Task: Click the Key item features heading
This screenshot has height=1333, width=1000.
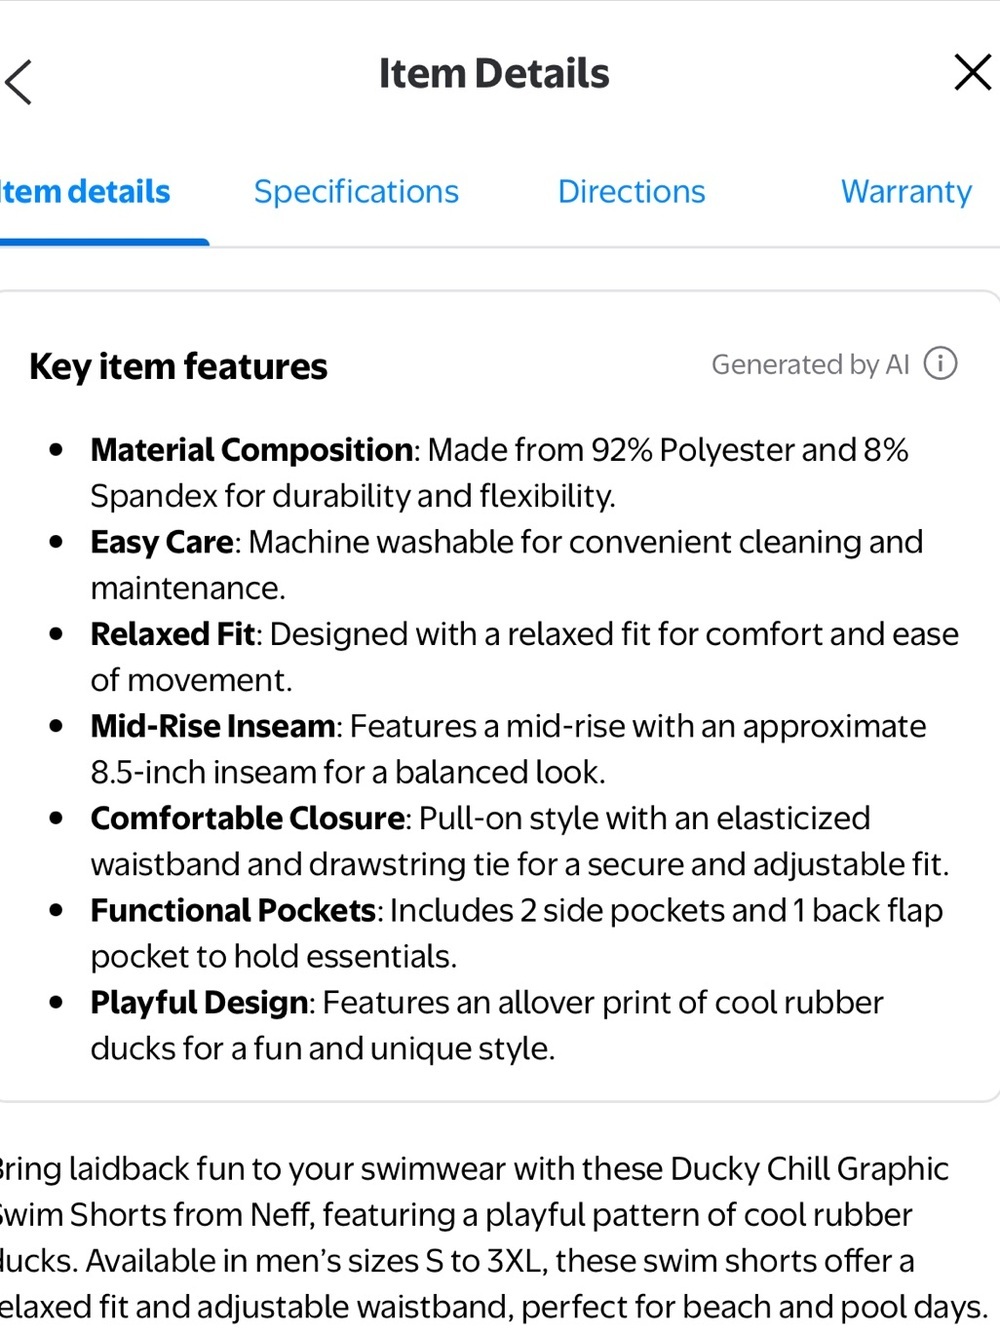Action: [x=178, y=366]
